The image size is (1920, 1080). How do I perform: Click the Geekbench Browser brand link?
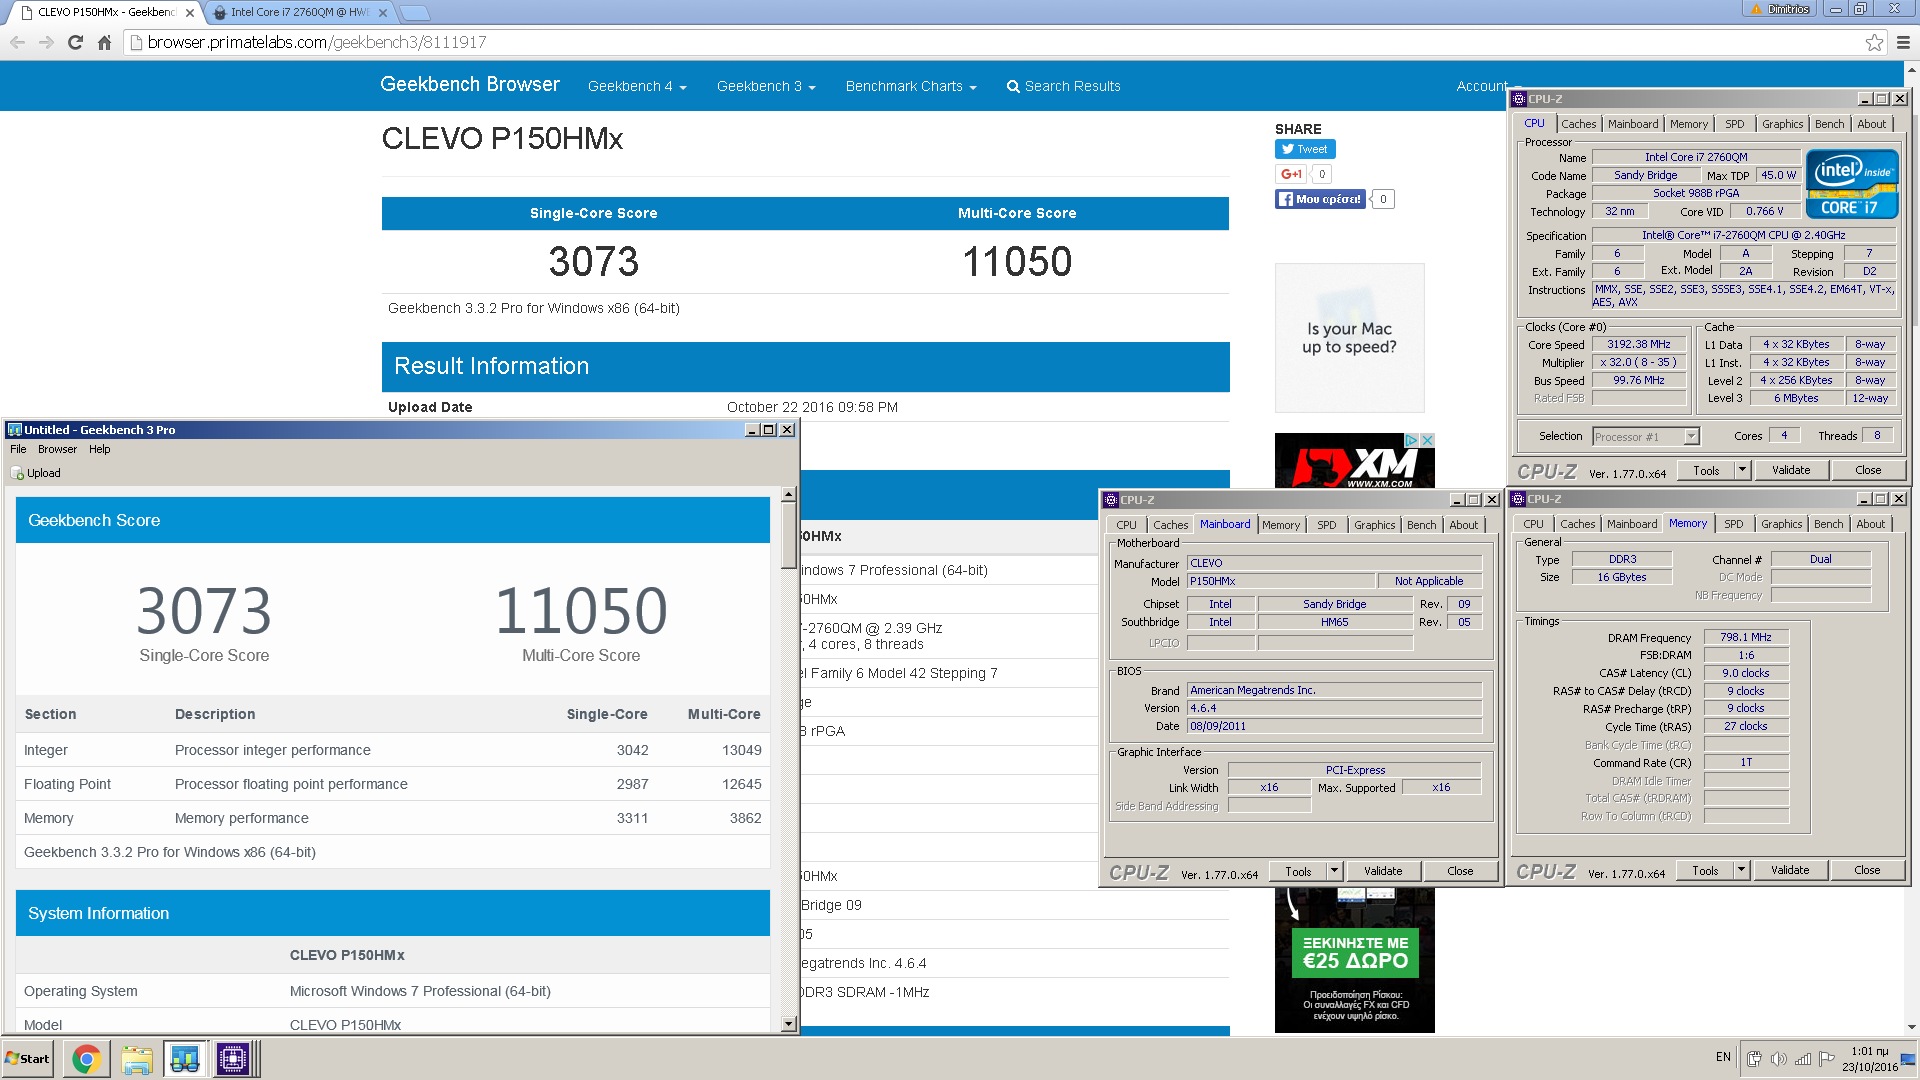(469, 85)
